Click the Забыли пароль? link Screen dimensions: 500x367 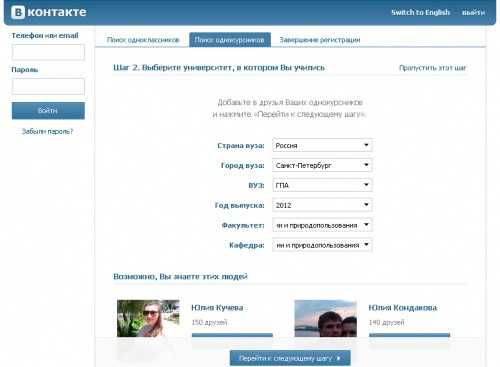pos(47,131)
